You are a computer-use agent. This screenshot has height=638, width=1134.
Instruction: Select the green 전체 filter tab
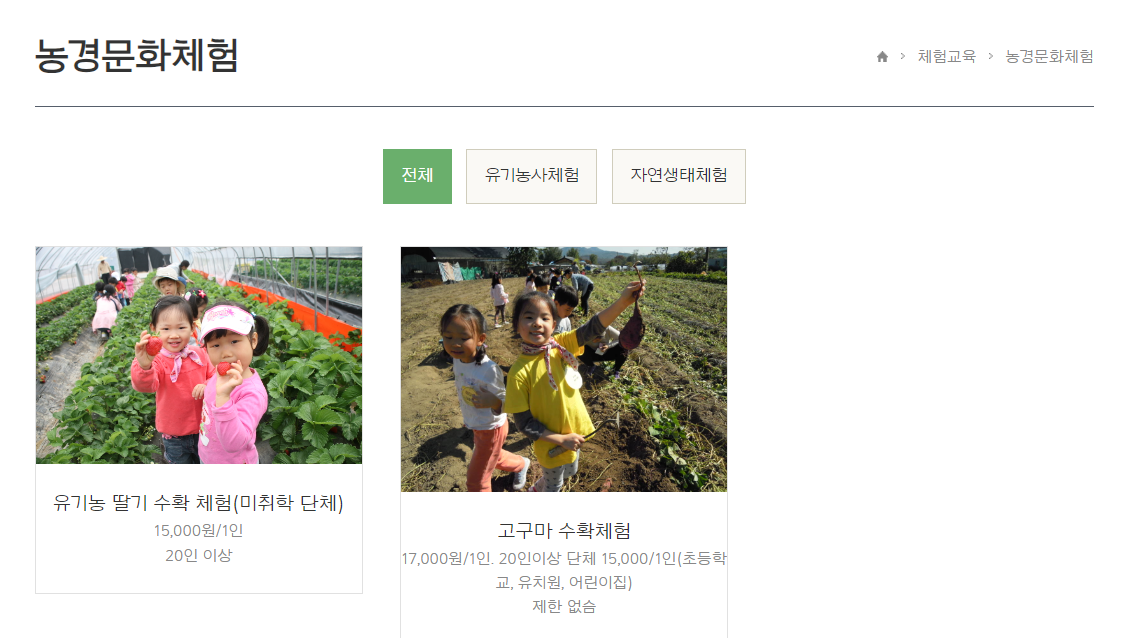[417, 176]
